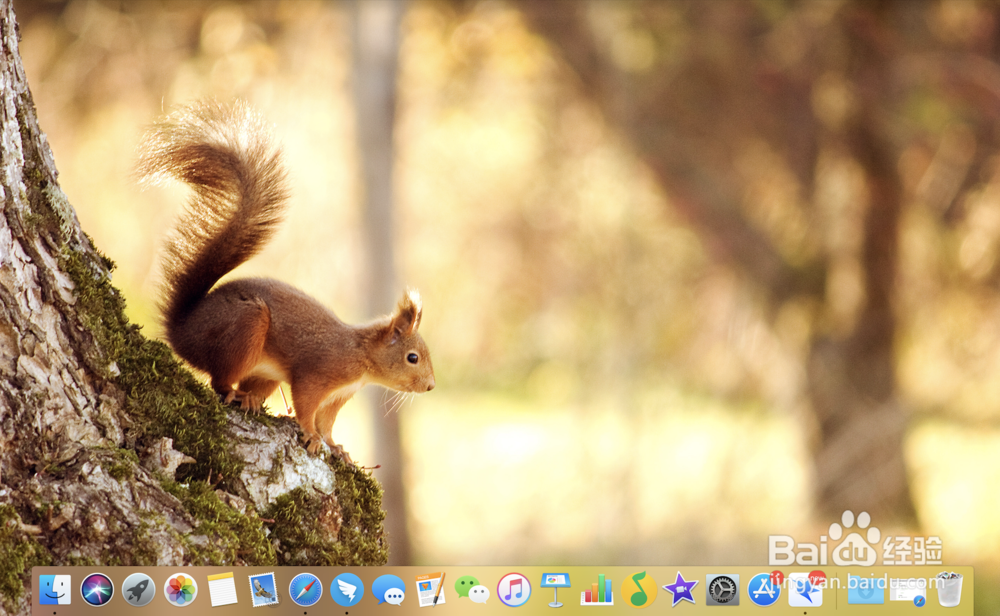Launch the Pages app
Viewport: 1000px width, 616px height.
pos(430,589)
